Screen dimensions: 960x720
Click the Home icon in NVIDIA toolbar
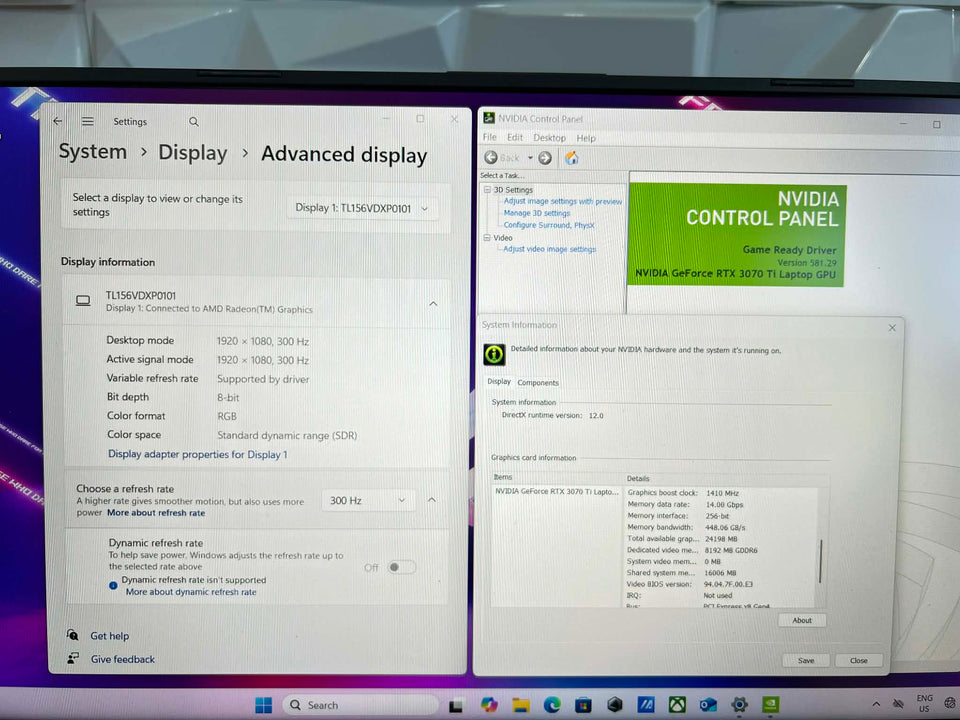[x=572, y=158]
